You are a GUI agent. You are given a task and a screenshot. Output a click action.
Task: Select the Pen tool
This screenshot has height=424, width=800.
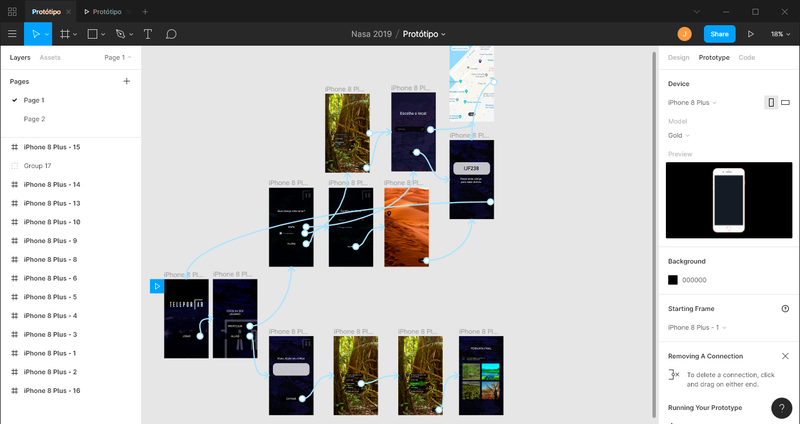120,34
